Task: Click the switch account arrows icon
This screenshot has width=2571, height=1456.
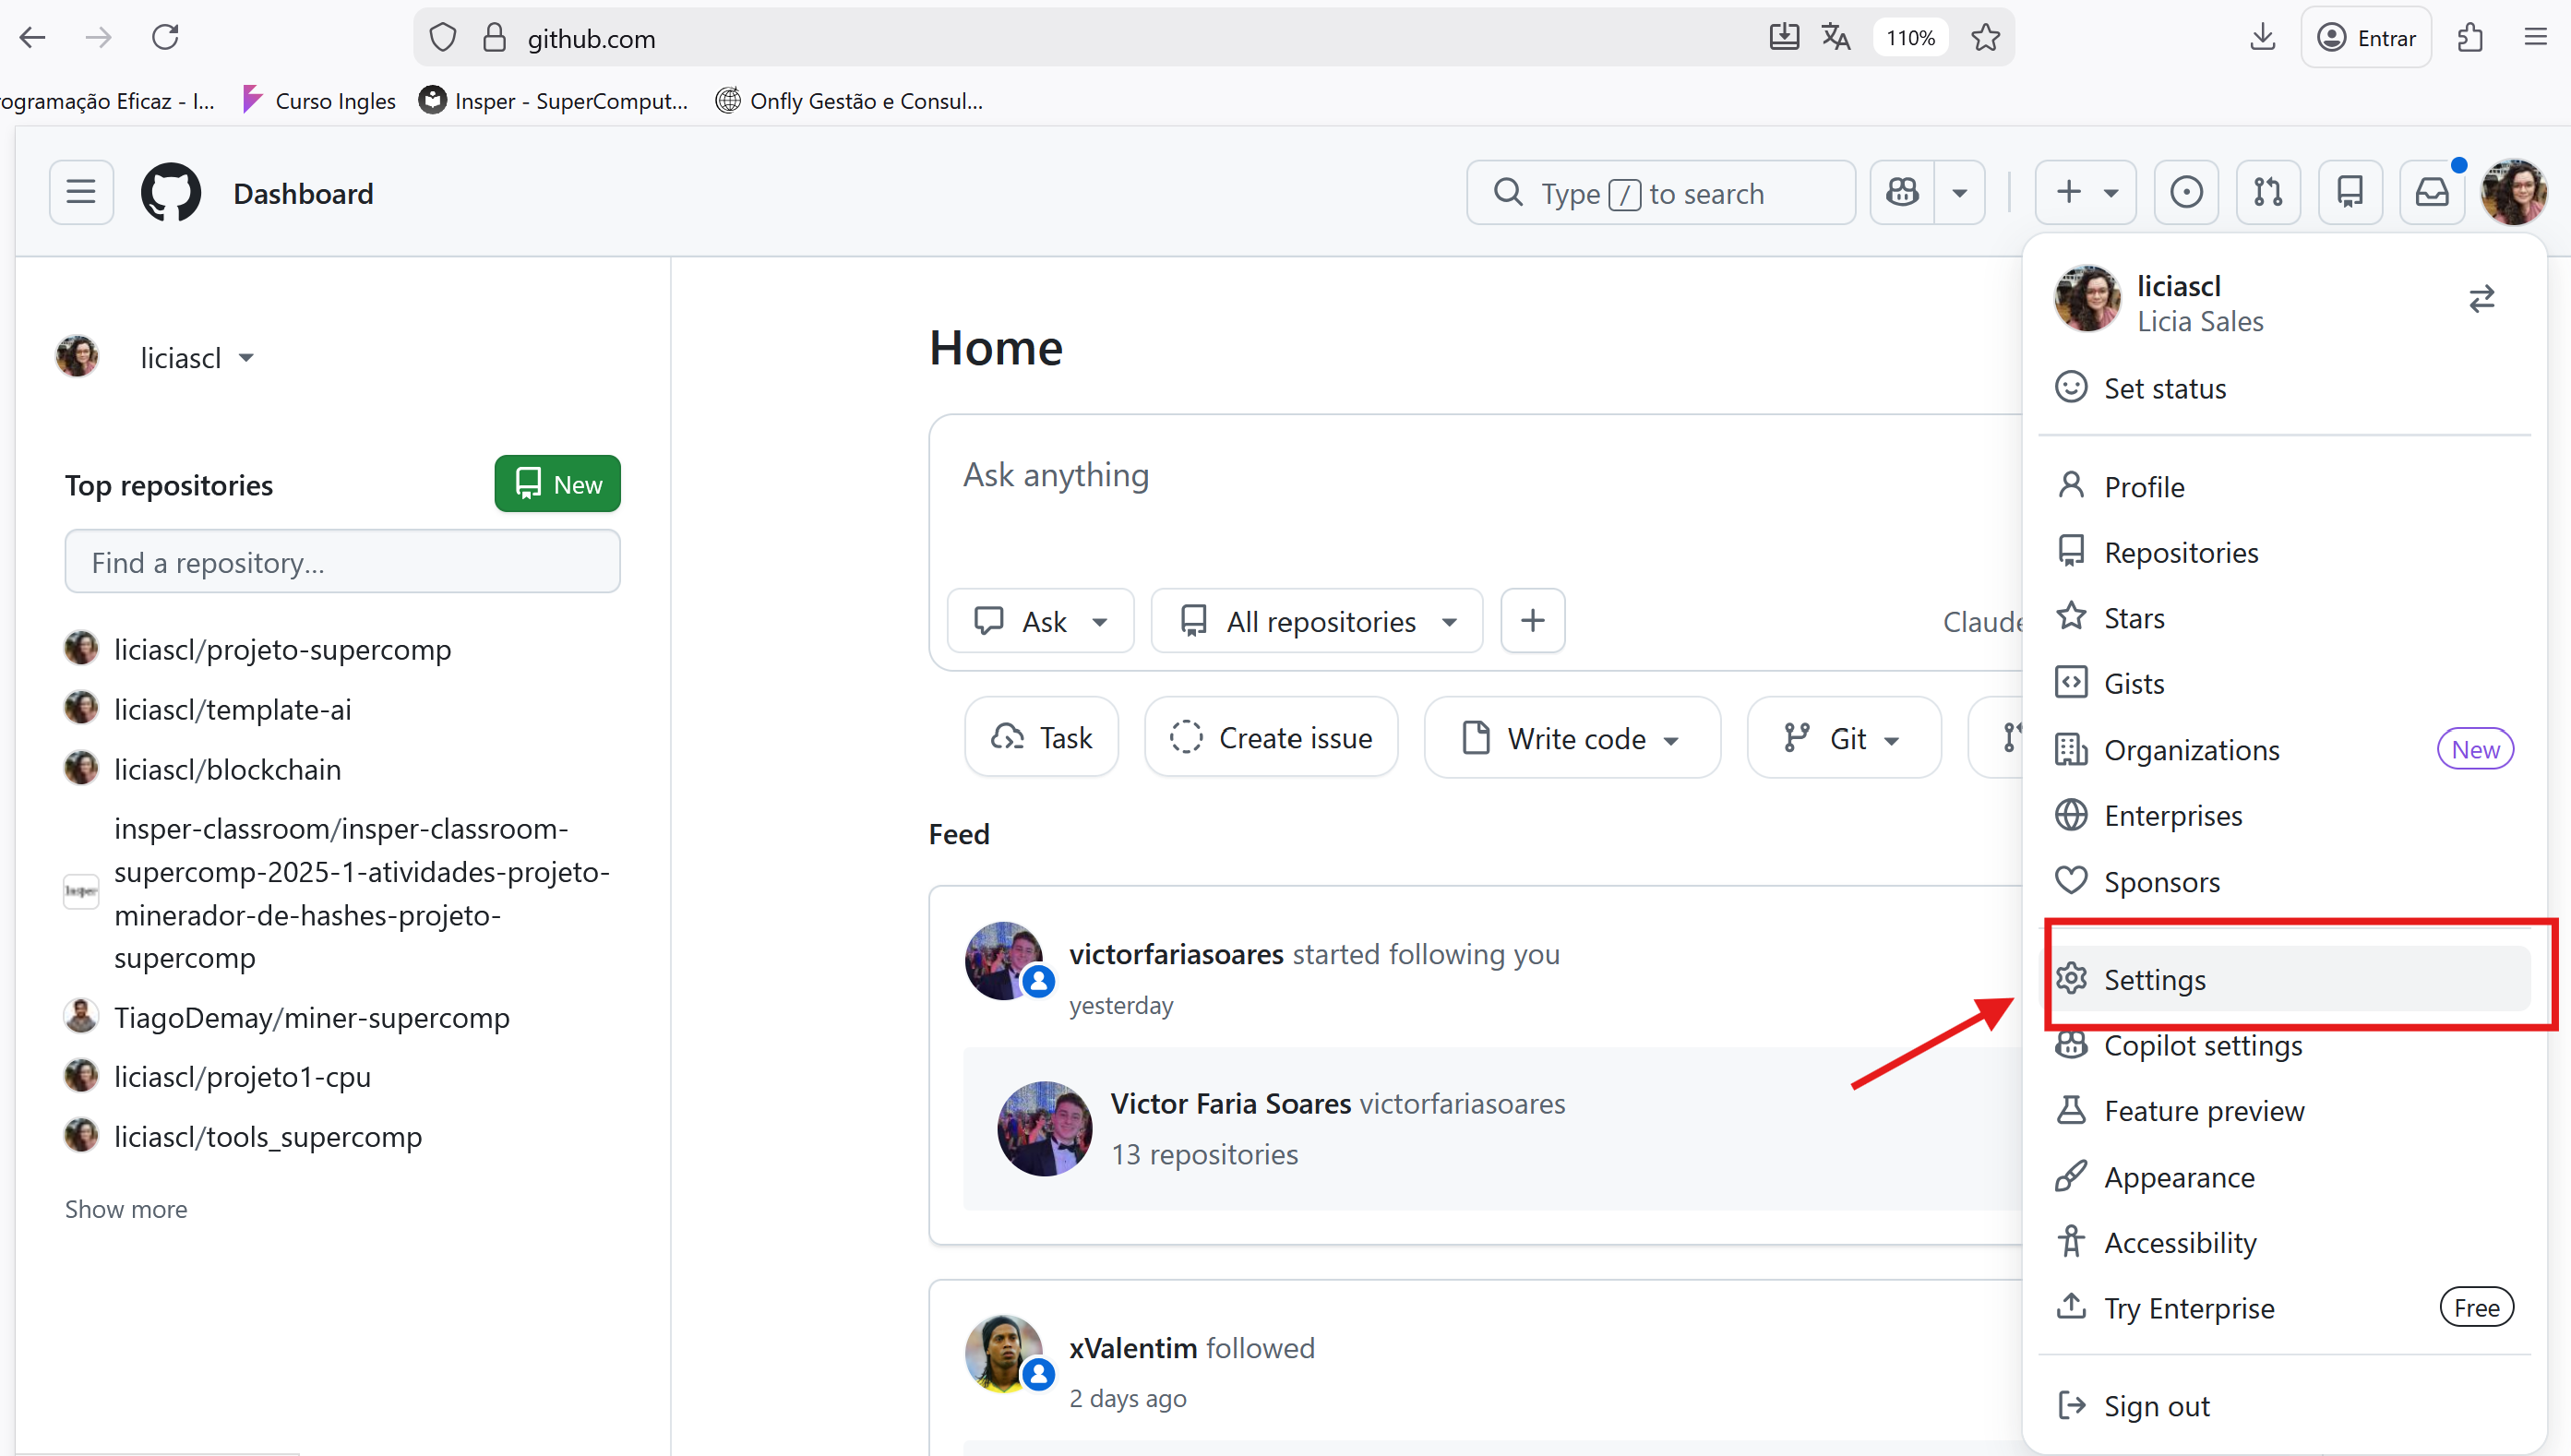Action: 2481,299
